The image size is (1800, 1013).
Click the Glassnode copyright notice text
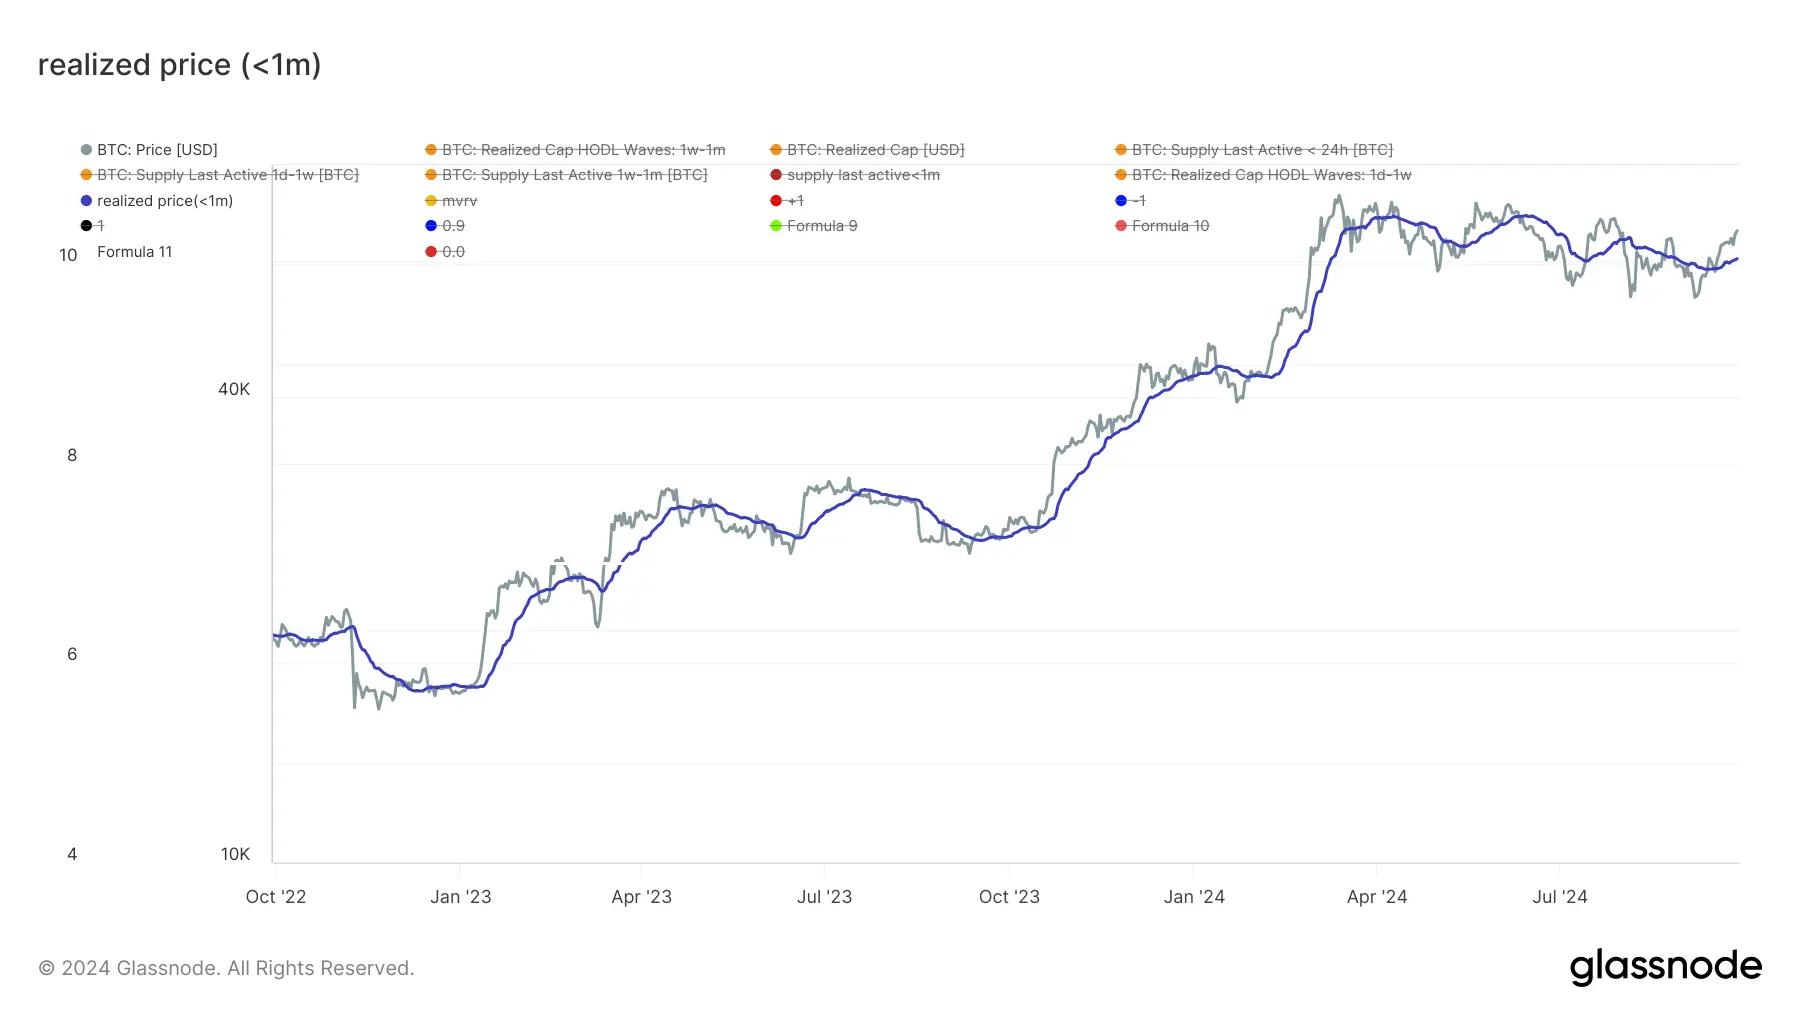click(226, 968)
